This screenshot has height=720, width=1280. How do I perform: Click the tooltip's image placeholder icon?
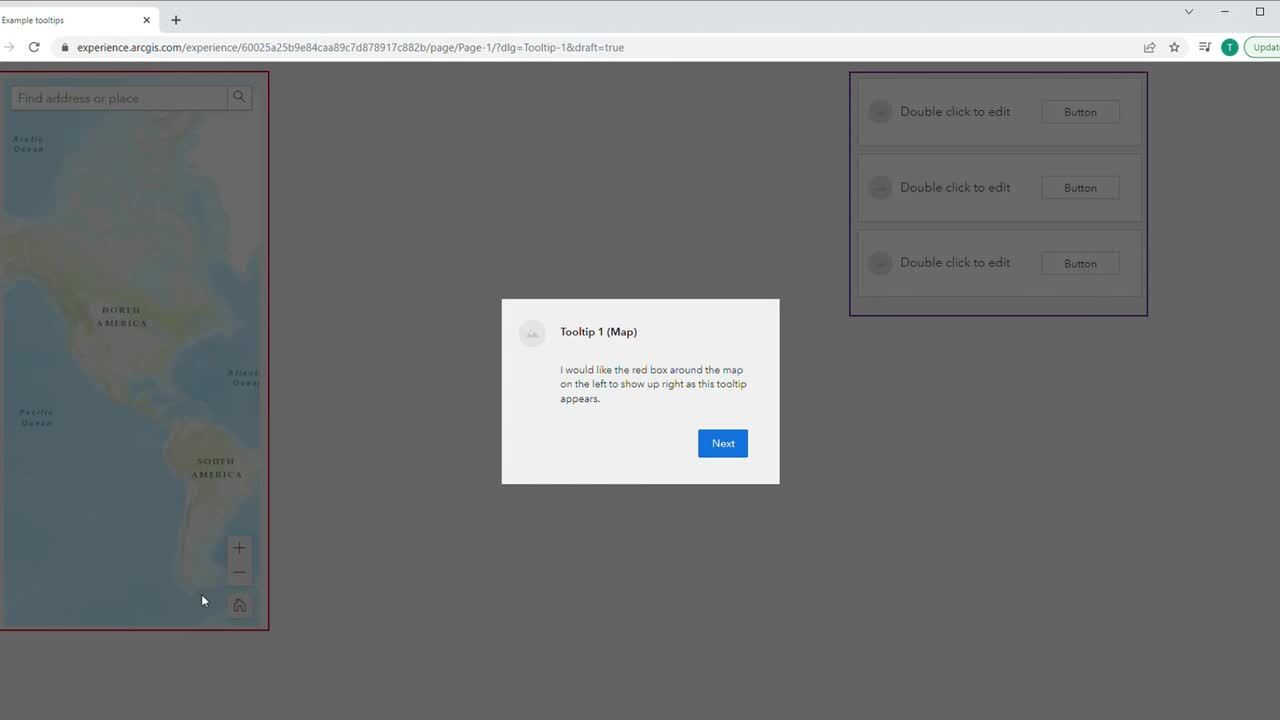pyautogui.click(x=532, y=334)
